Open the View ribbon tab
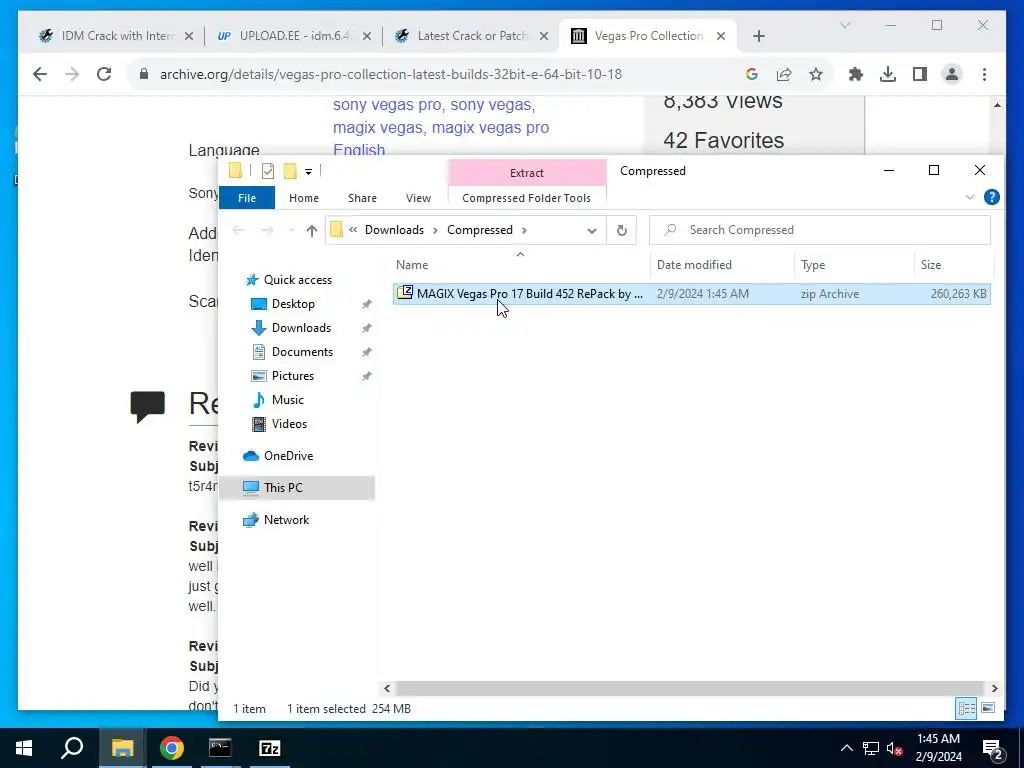The height and width of the screenshot is (768, 1024). coord(418,198)
